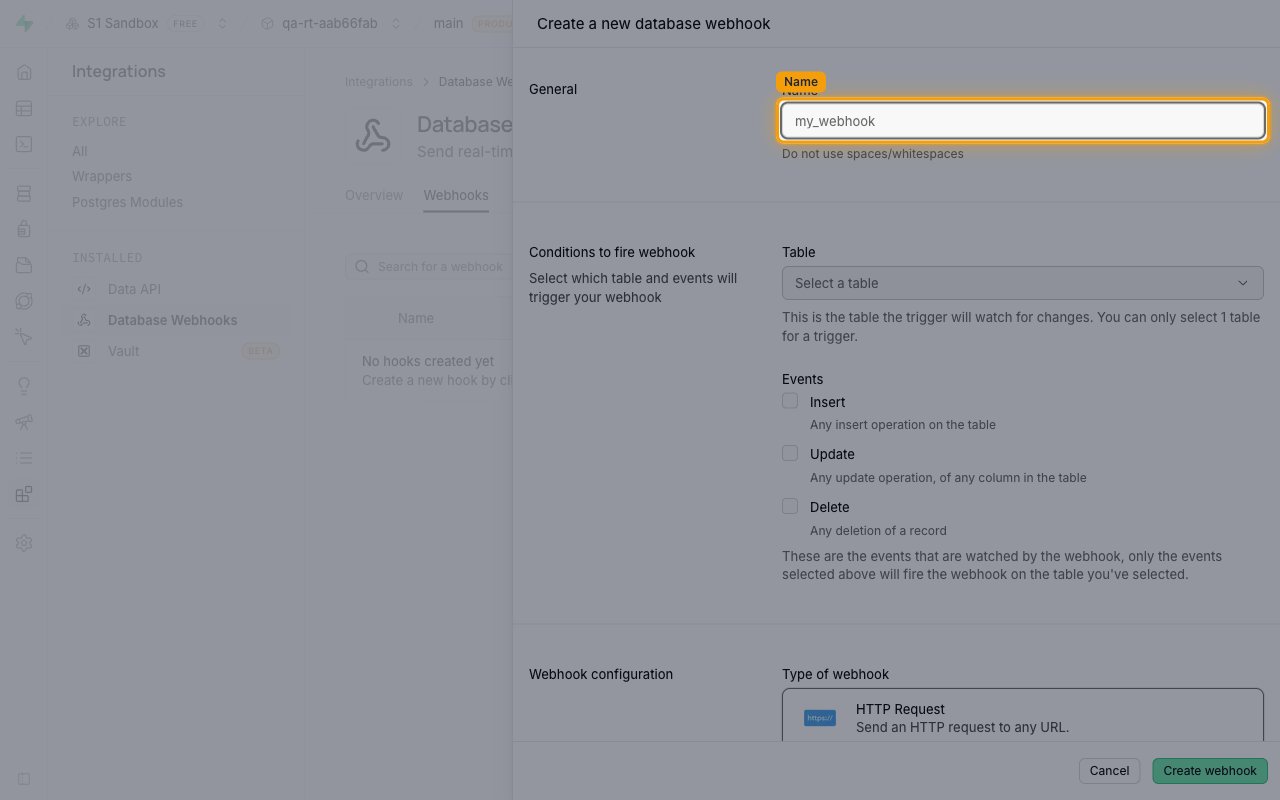Screen dimensions: 1280x800
Task: Click the Vault icon in the Installed list
Action: 84,351
